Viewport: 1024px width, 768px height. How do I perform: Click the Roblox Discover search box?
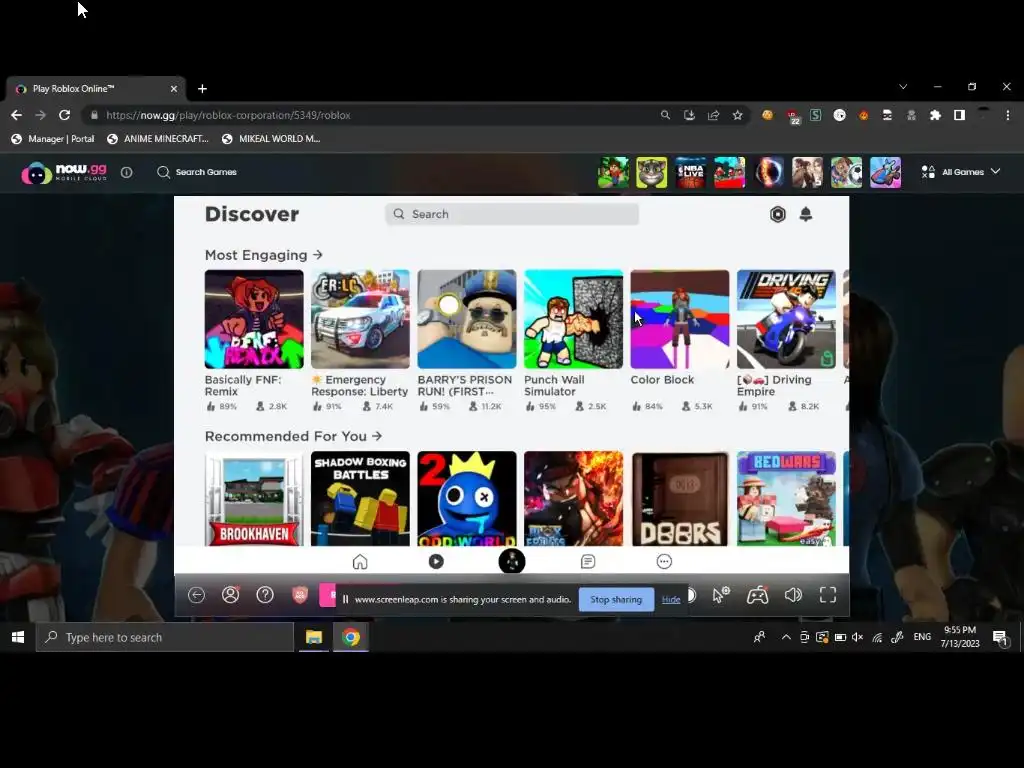[x=512, y=214]
